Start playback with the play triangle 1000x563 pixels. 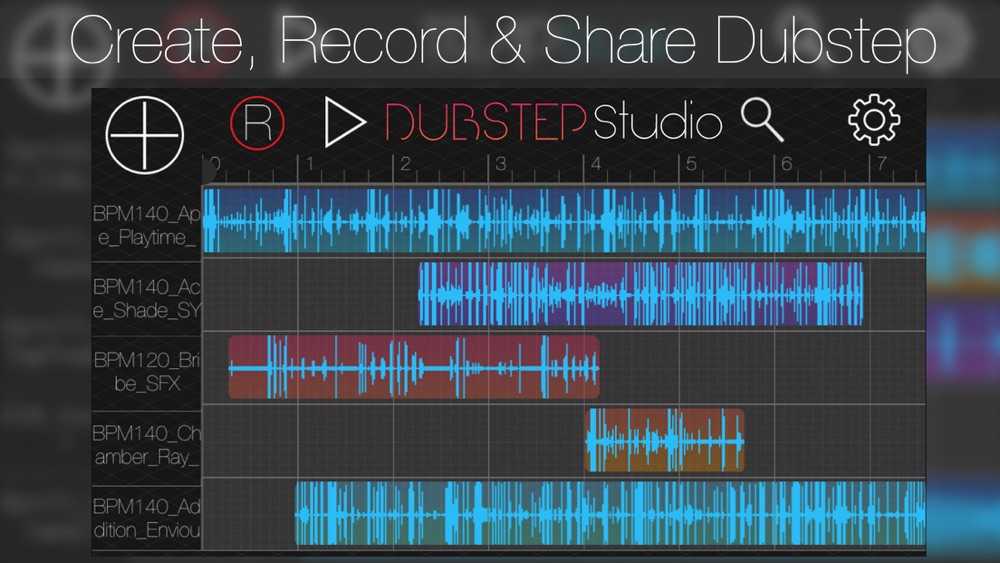click(344, 123)
